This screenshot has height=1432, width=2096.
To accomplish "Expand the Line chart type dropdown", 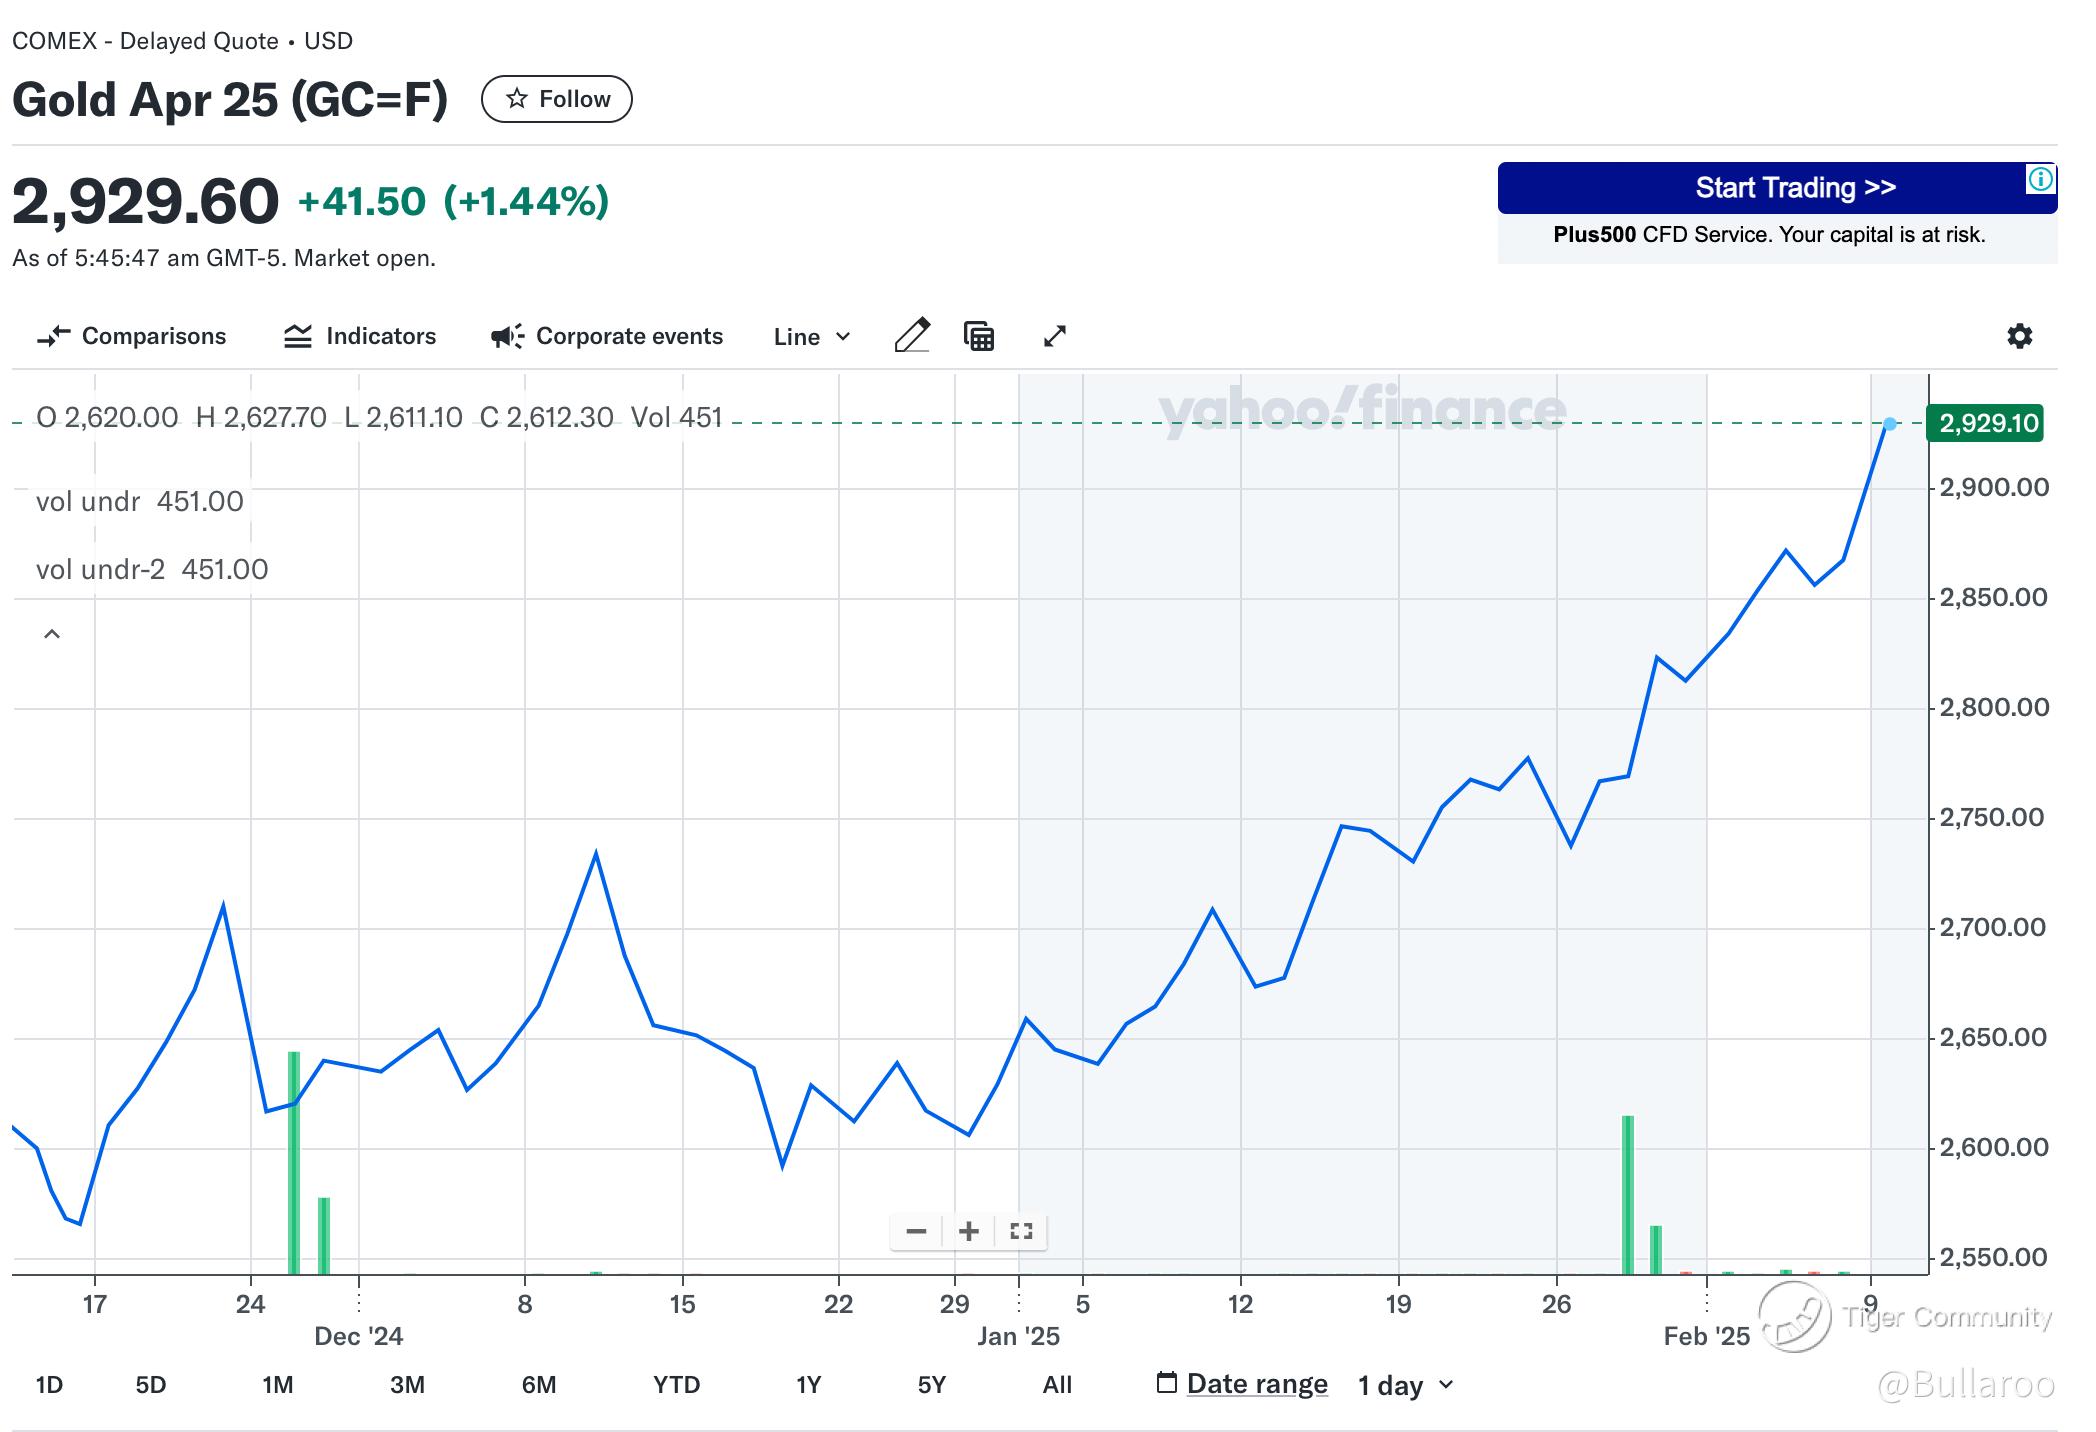I will point(812,337).
